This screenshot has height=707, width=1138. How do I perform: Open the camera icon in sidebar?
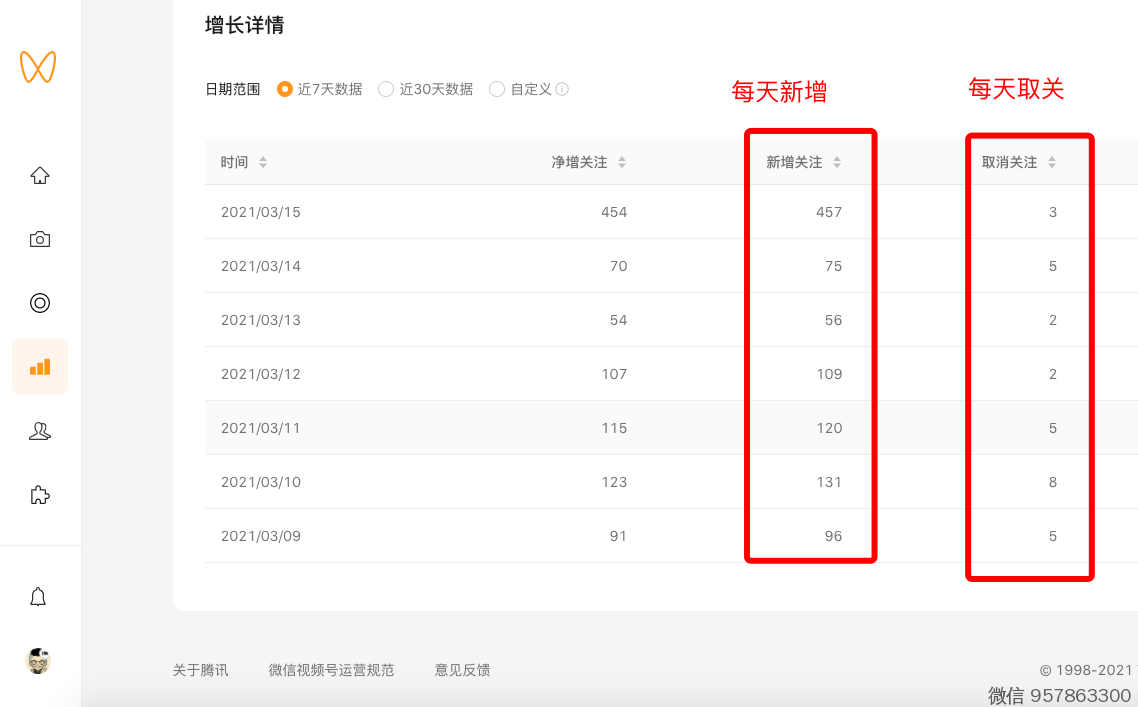[x=40, y=240]
